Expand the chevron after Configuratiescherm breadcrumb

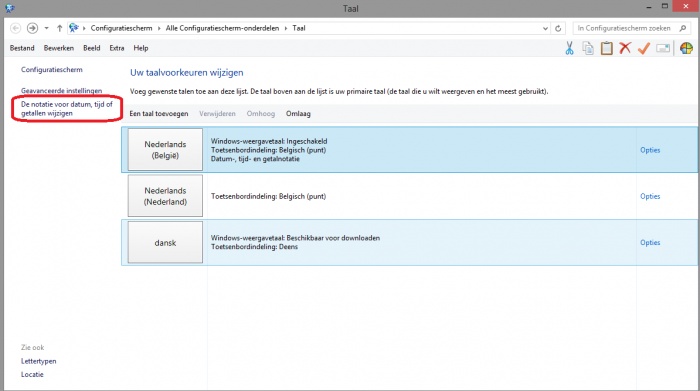tap(158, 28)
